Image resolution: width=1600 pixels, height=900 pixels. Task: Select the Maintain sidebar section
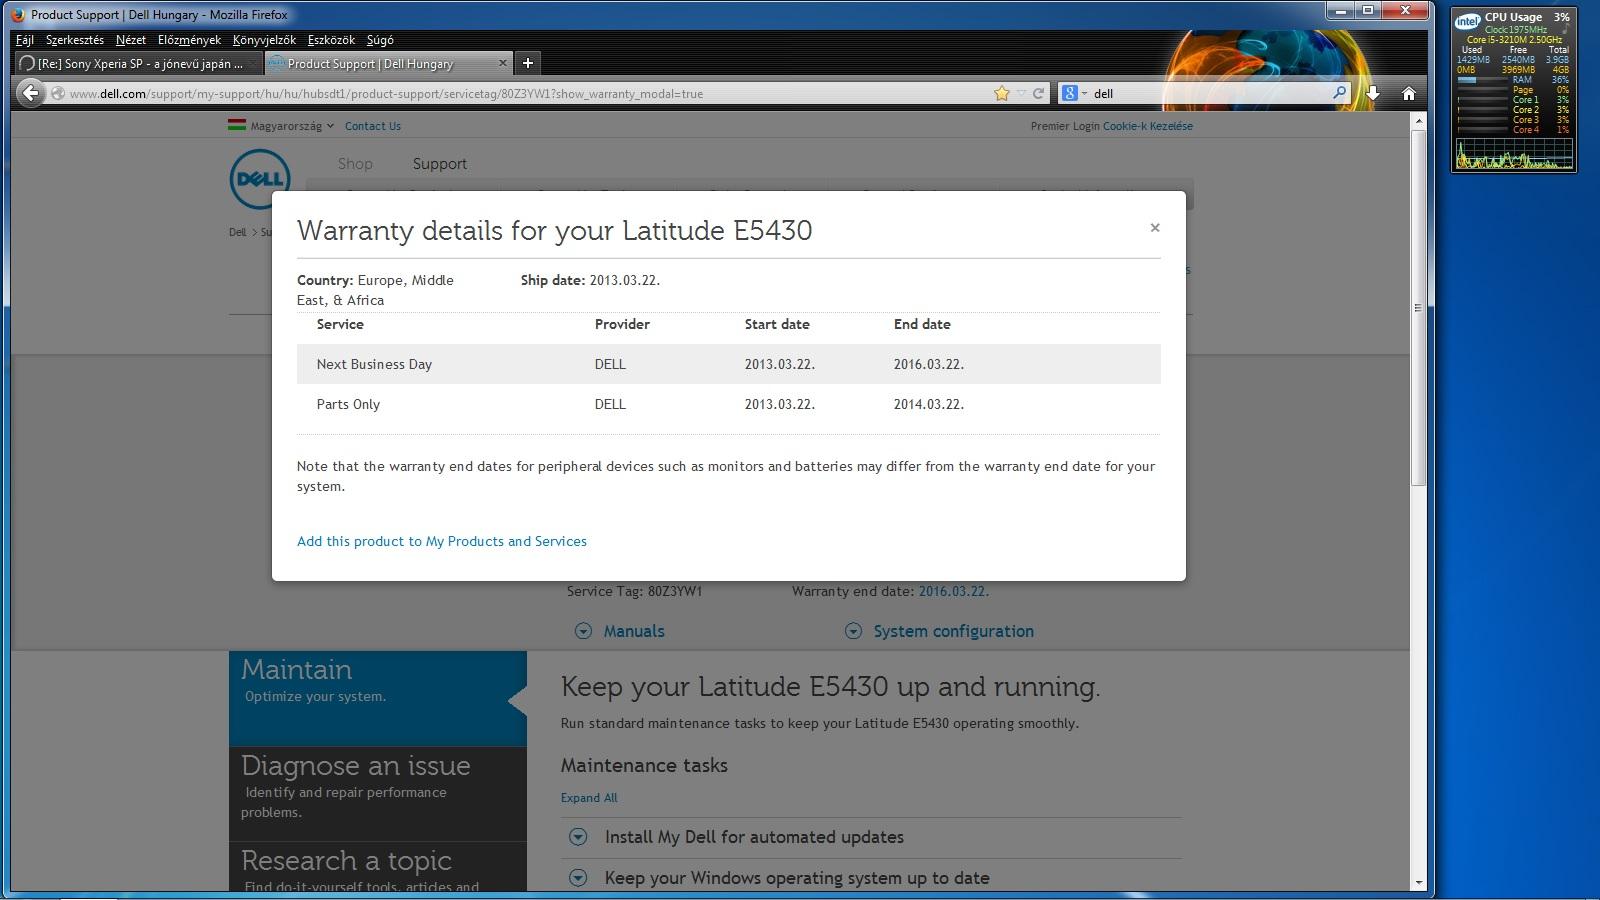point(378,698)
